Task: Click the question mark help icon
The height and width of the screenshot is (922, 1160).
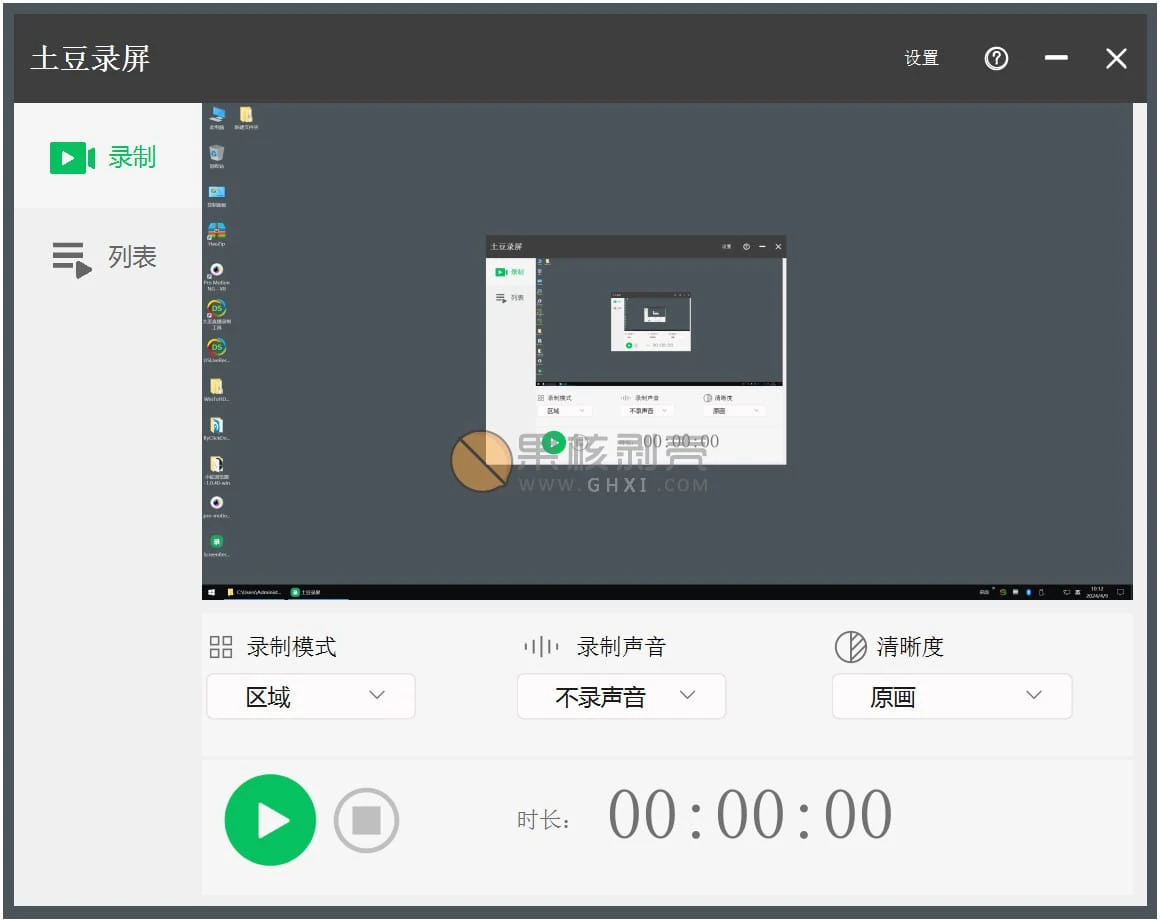Action: point(996,59)
